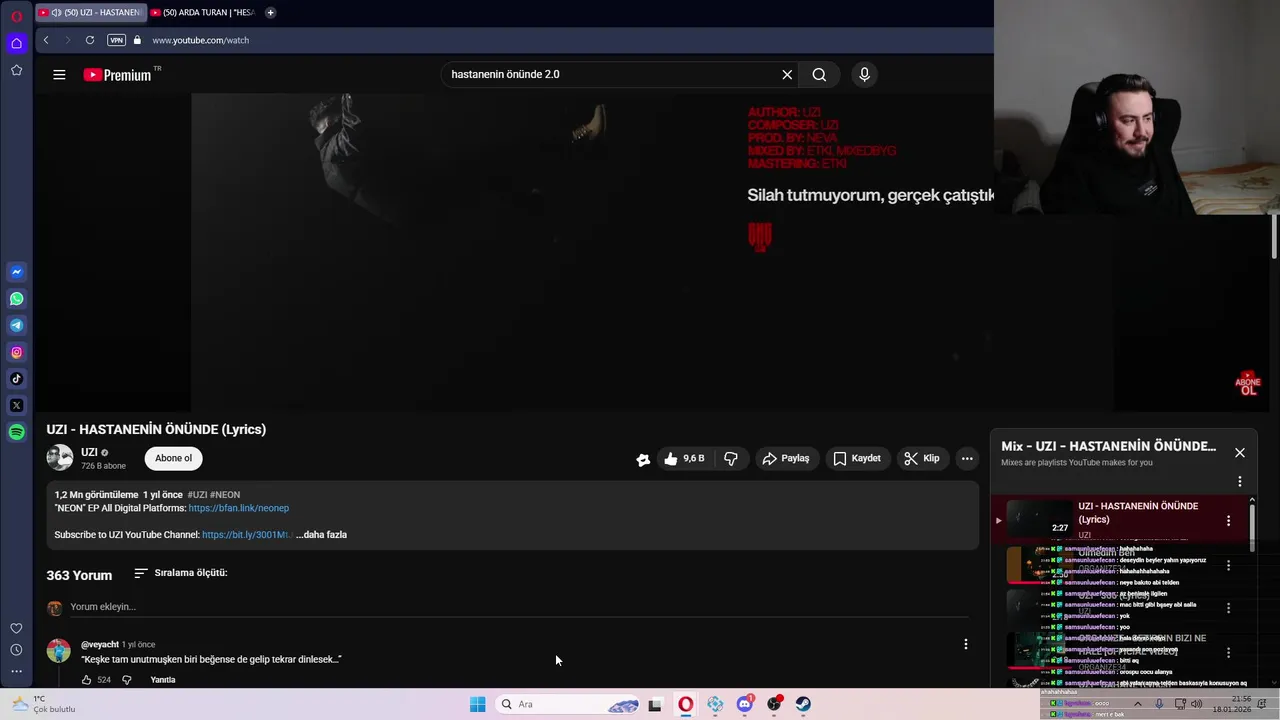Switch to the ARDA TURAN browser tab
Viewport: 1280px width, 720px height.
coord(202,12)
